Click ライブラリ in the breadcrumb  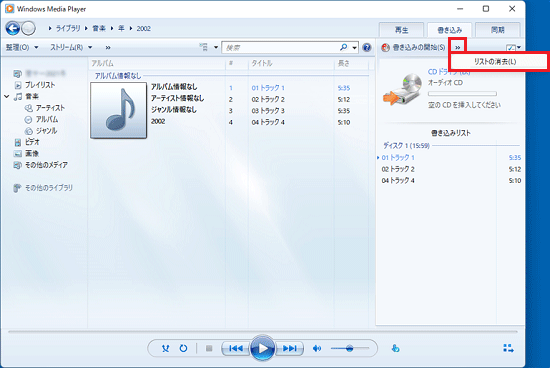(x=68, y=28)
